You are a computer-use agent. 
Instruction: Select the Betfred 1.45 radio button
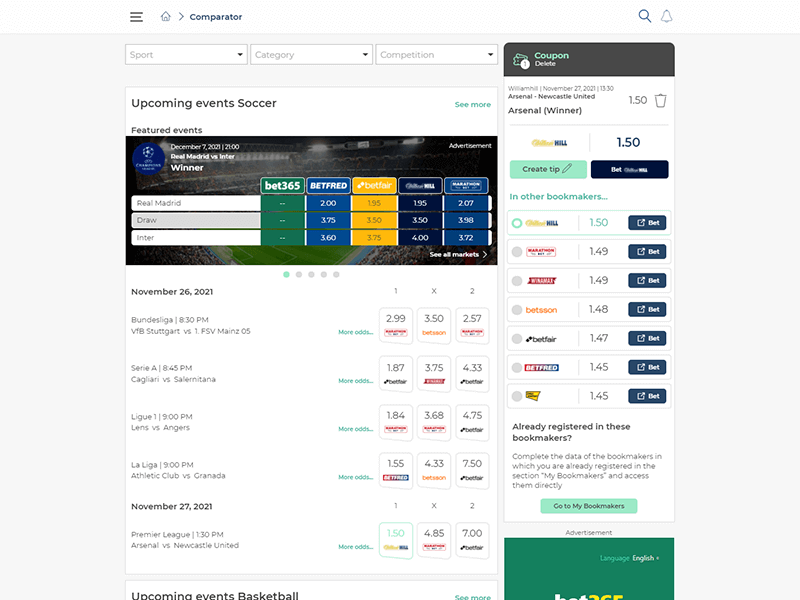tap(517, 367)
